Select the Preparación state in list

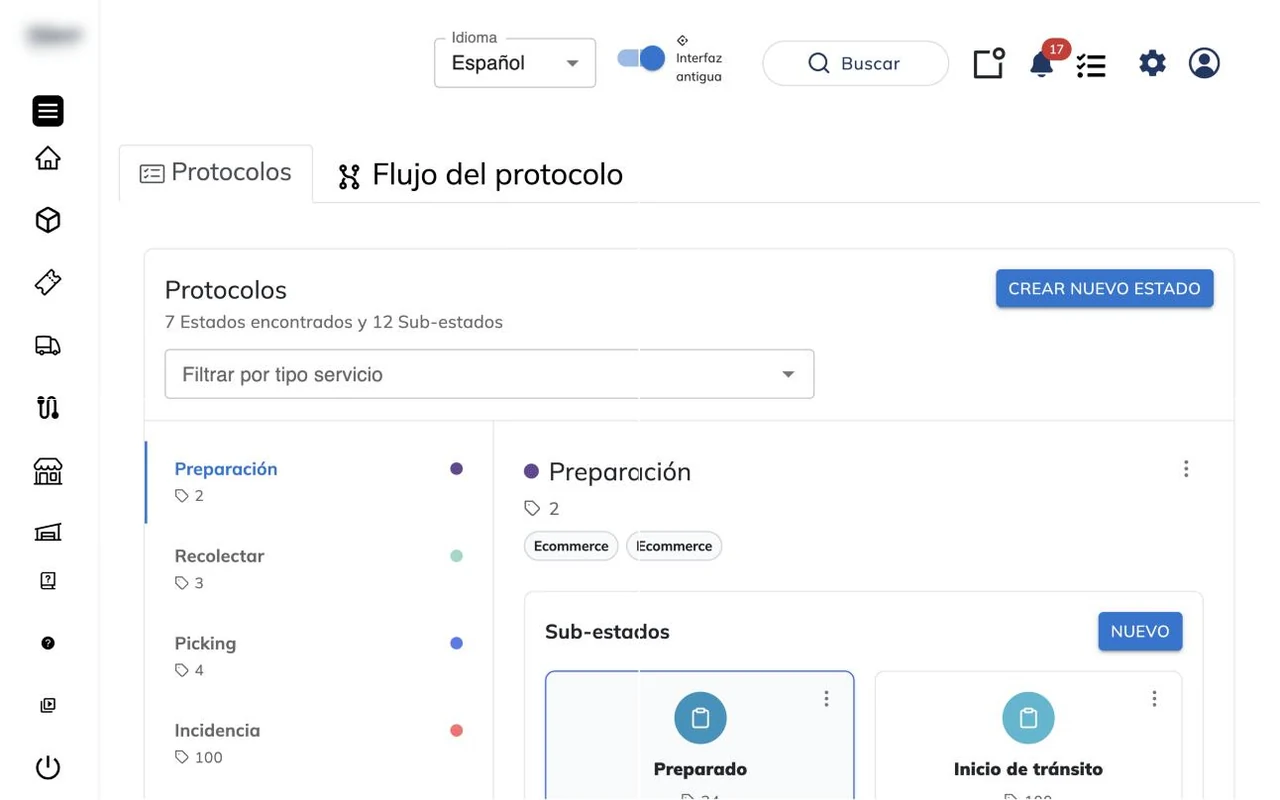(319, 481)
